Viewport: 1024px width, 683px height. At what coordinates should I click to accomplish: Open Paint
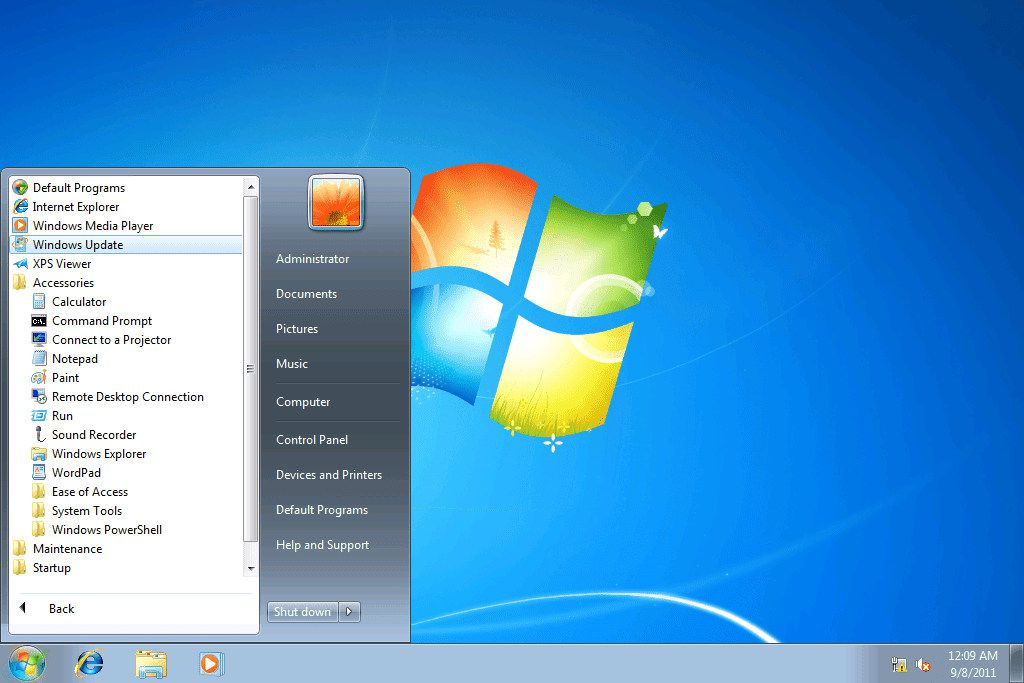[66, 377]
